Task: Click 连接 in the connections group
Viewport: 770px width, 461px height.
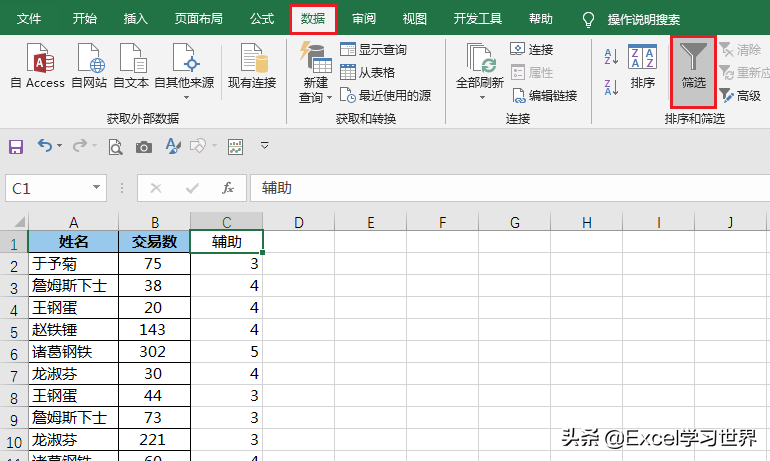Action: [531, 49]
